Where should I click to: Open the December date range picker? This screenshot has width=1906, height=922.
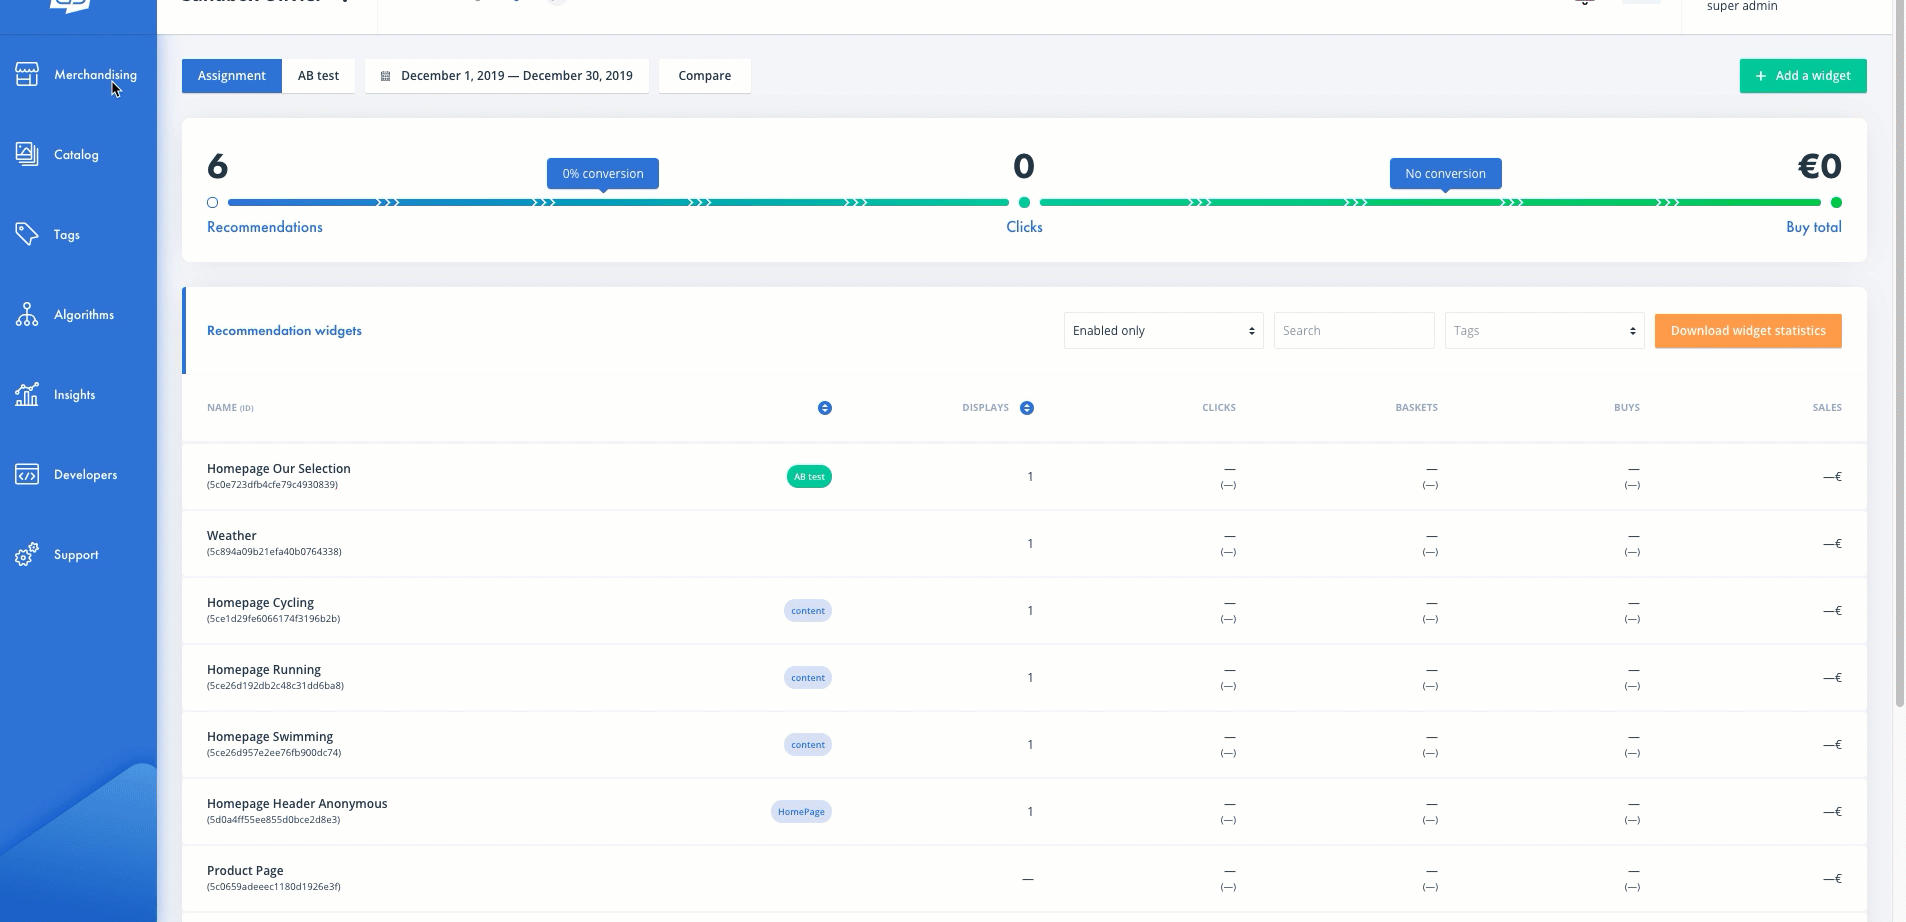coord(507,75)
